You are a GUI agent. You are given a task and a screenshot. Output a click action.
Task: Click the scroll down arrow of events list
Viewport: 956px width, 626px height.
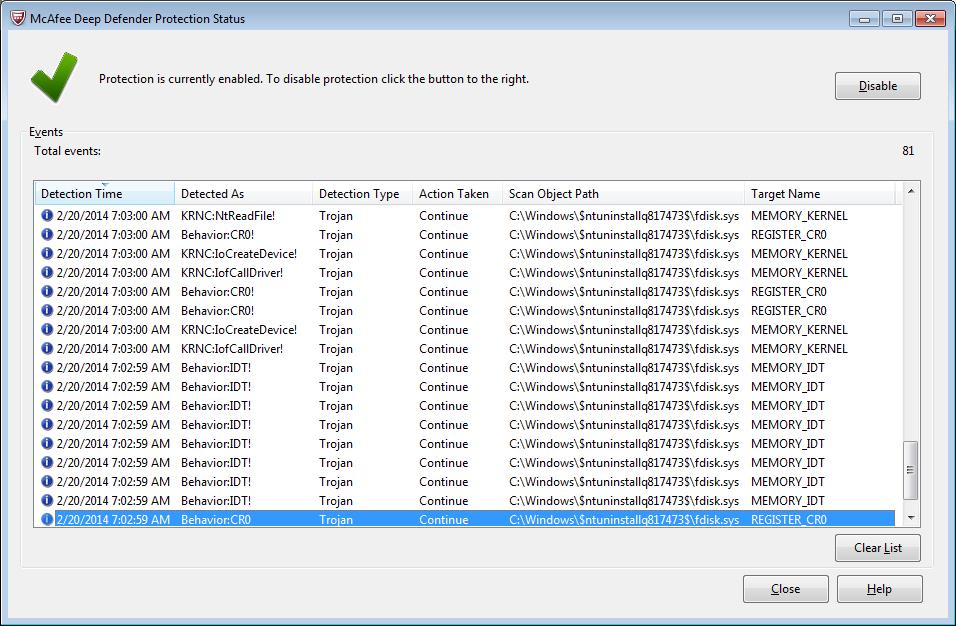click(x=910, y=517)
